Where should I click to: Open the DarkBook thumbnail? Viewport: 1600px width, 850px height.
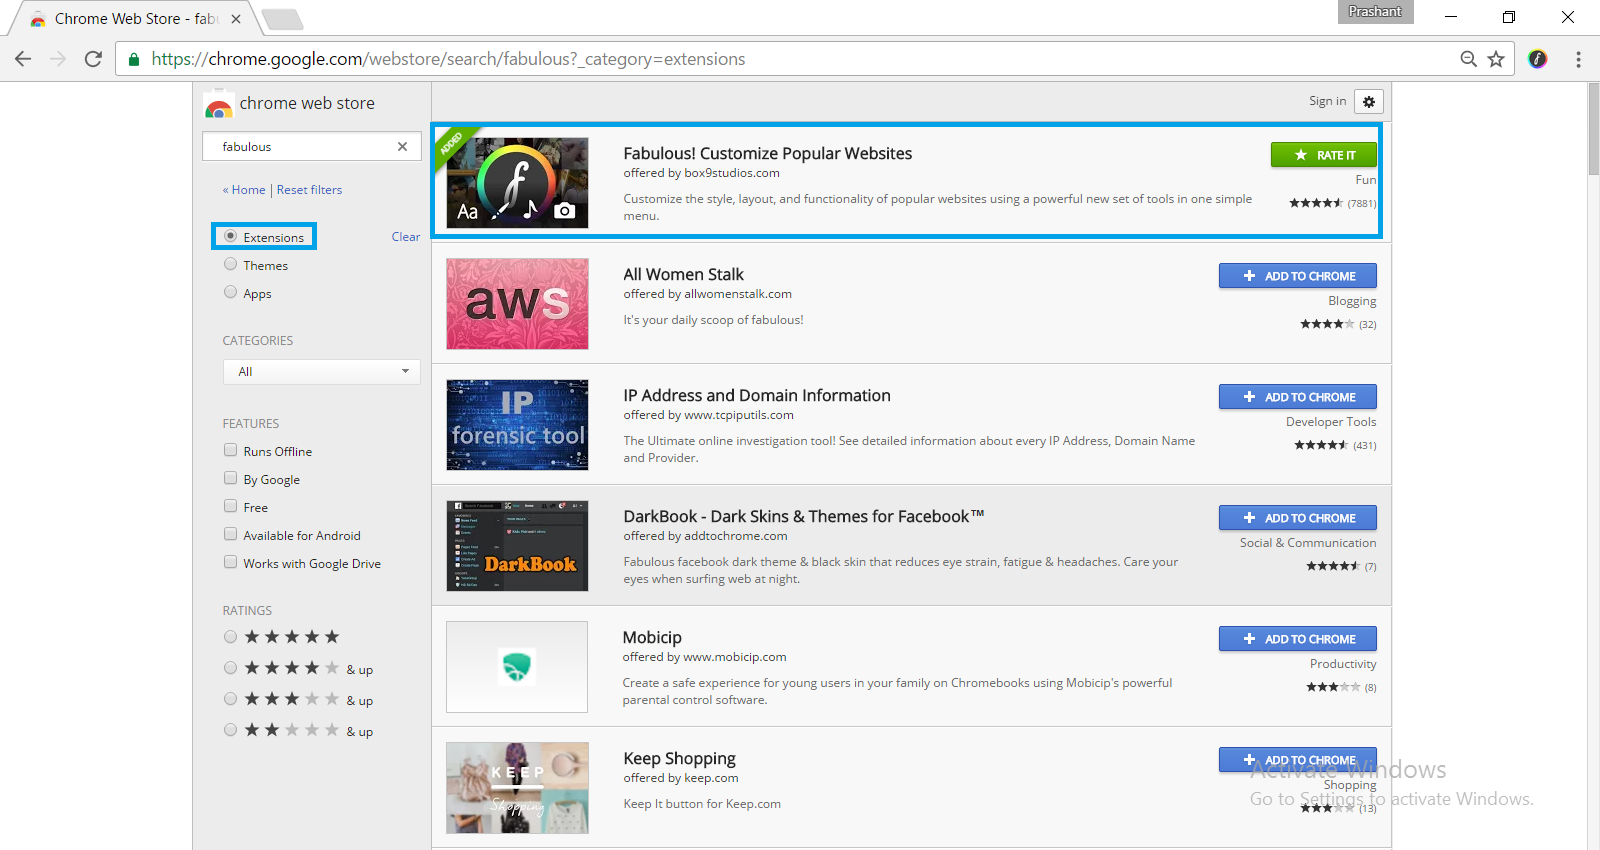click(517, 546)
